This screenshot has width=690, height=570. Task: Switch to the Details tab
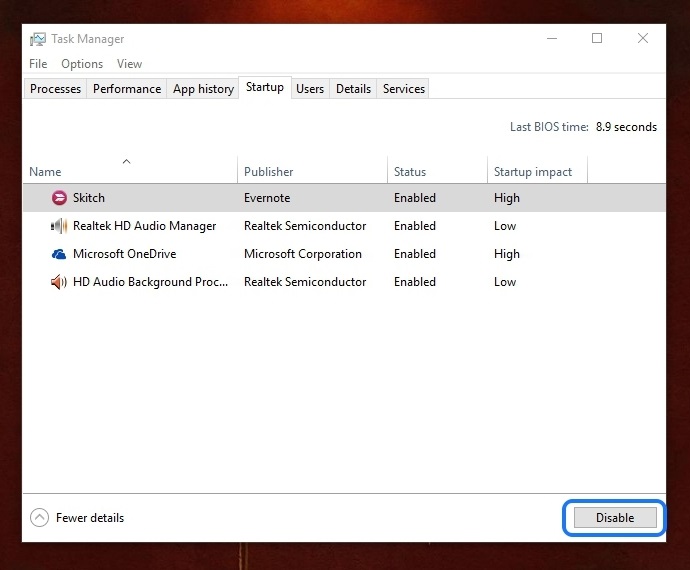[353, 89]
